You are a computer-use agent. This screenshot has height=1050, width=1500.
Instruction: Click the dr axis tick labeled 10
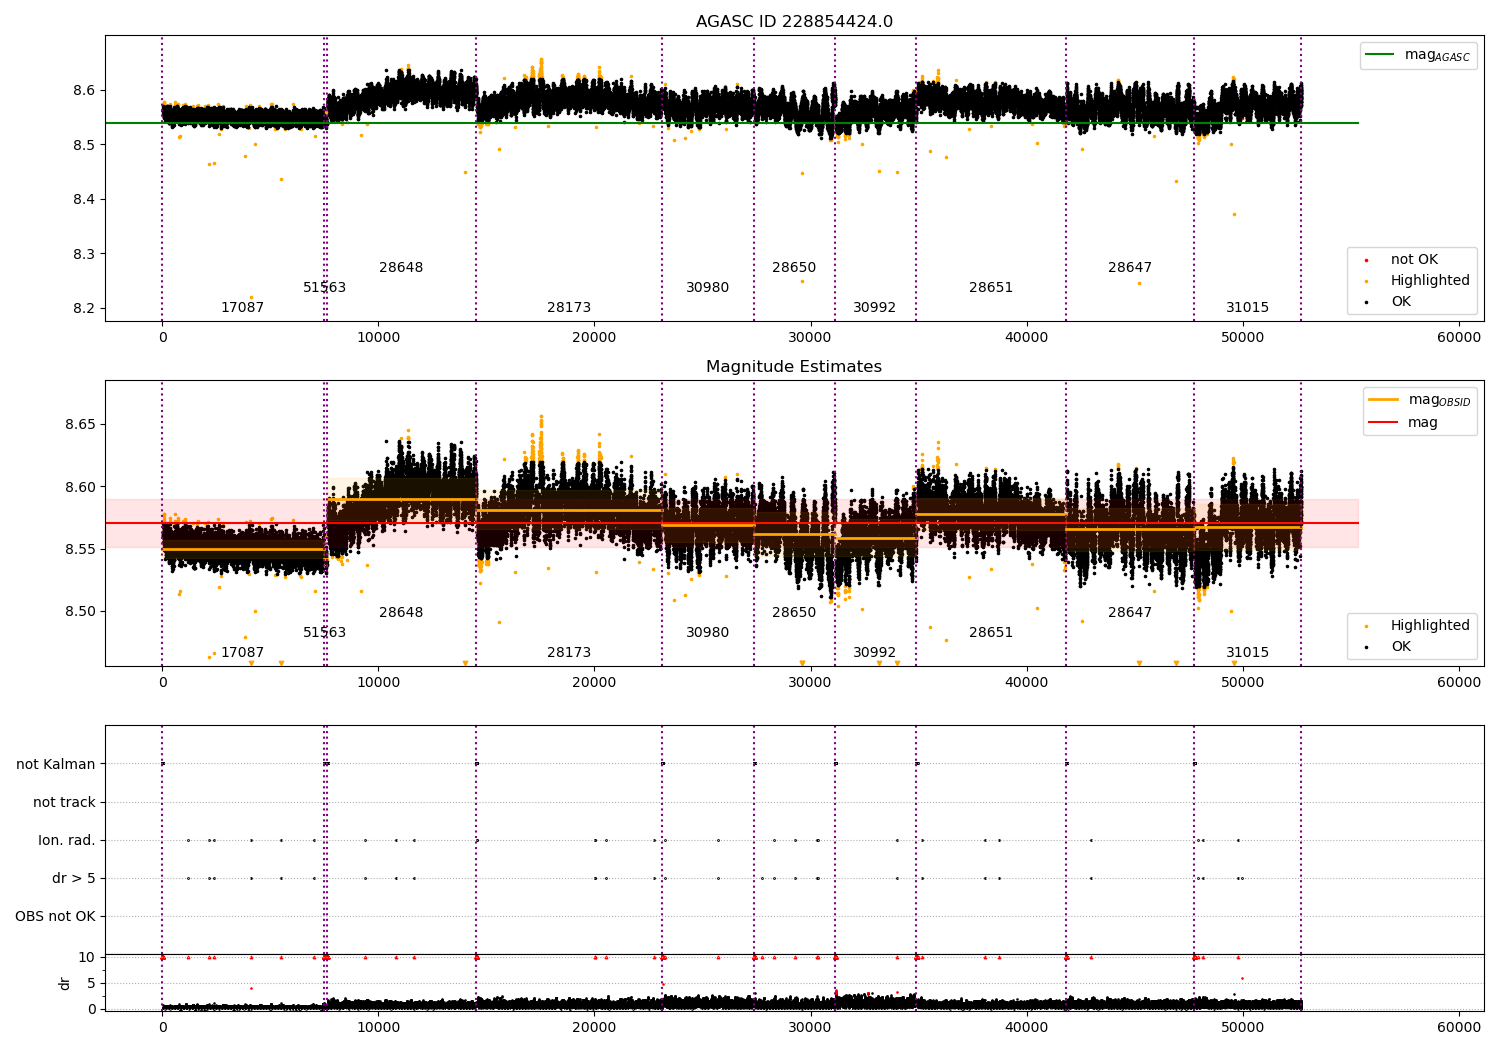[x=87, y=957]
